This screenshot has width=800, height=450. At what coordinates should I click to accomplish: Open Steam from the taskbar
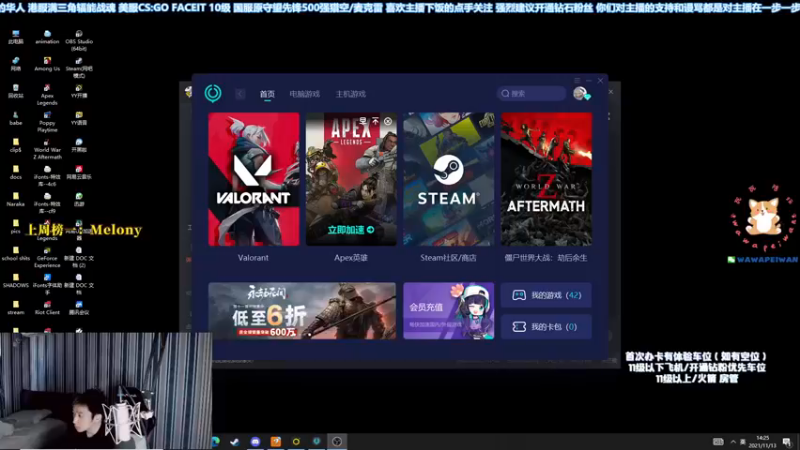pyautogui.click(x=235, y=441)
